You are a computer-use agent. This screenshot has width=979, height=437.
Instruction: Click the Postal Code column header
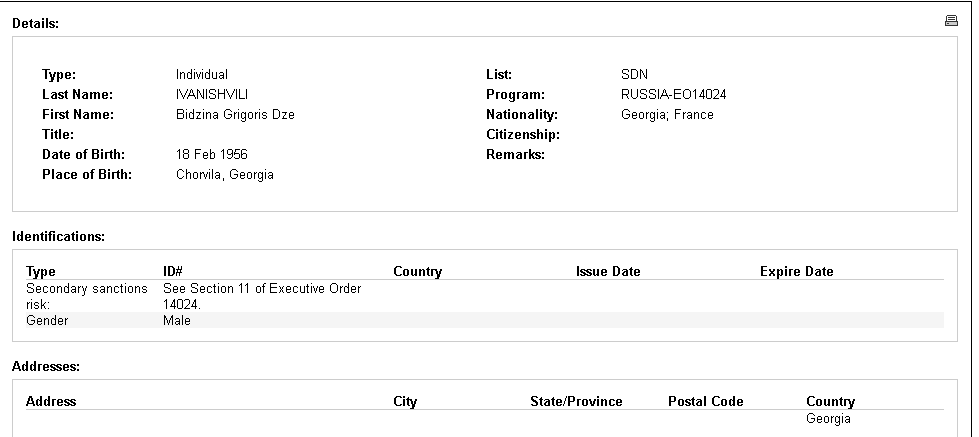705,402
